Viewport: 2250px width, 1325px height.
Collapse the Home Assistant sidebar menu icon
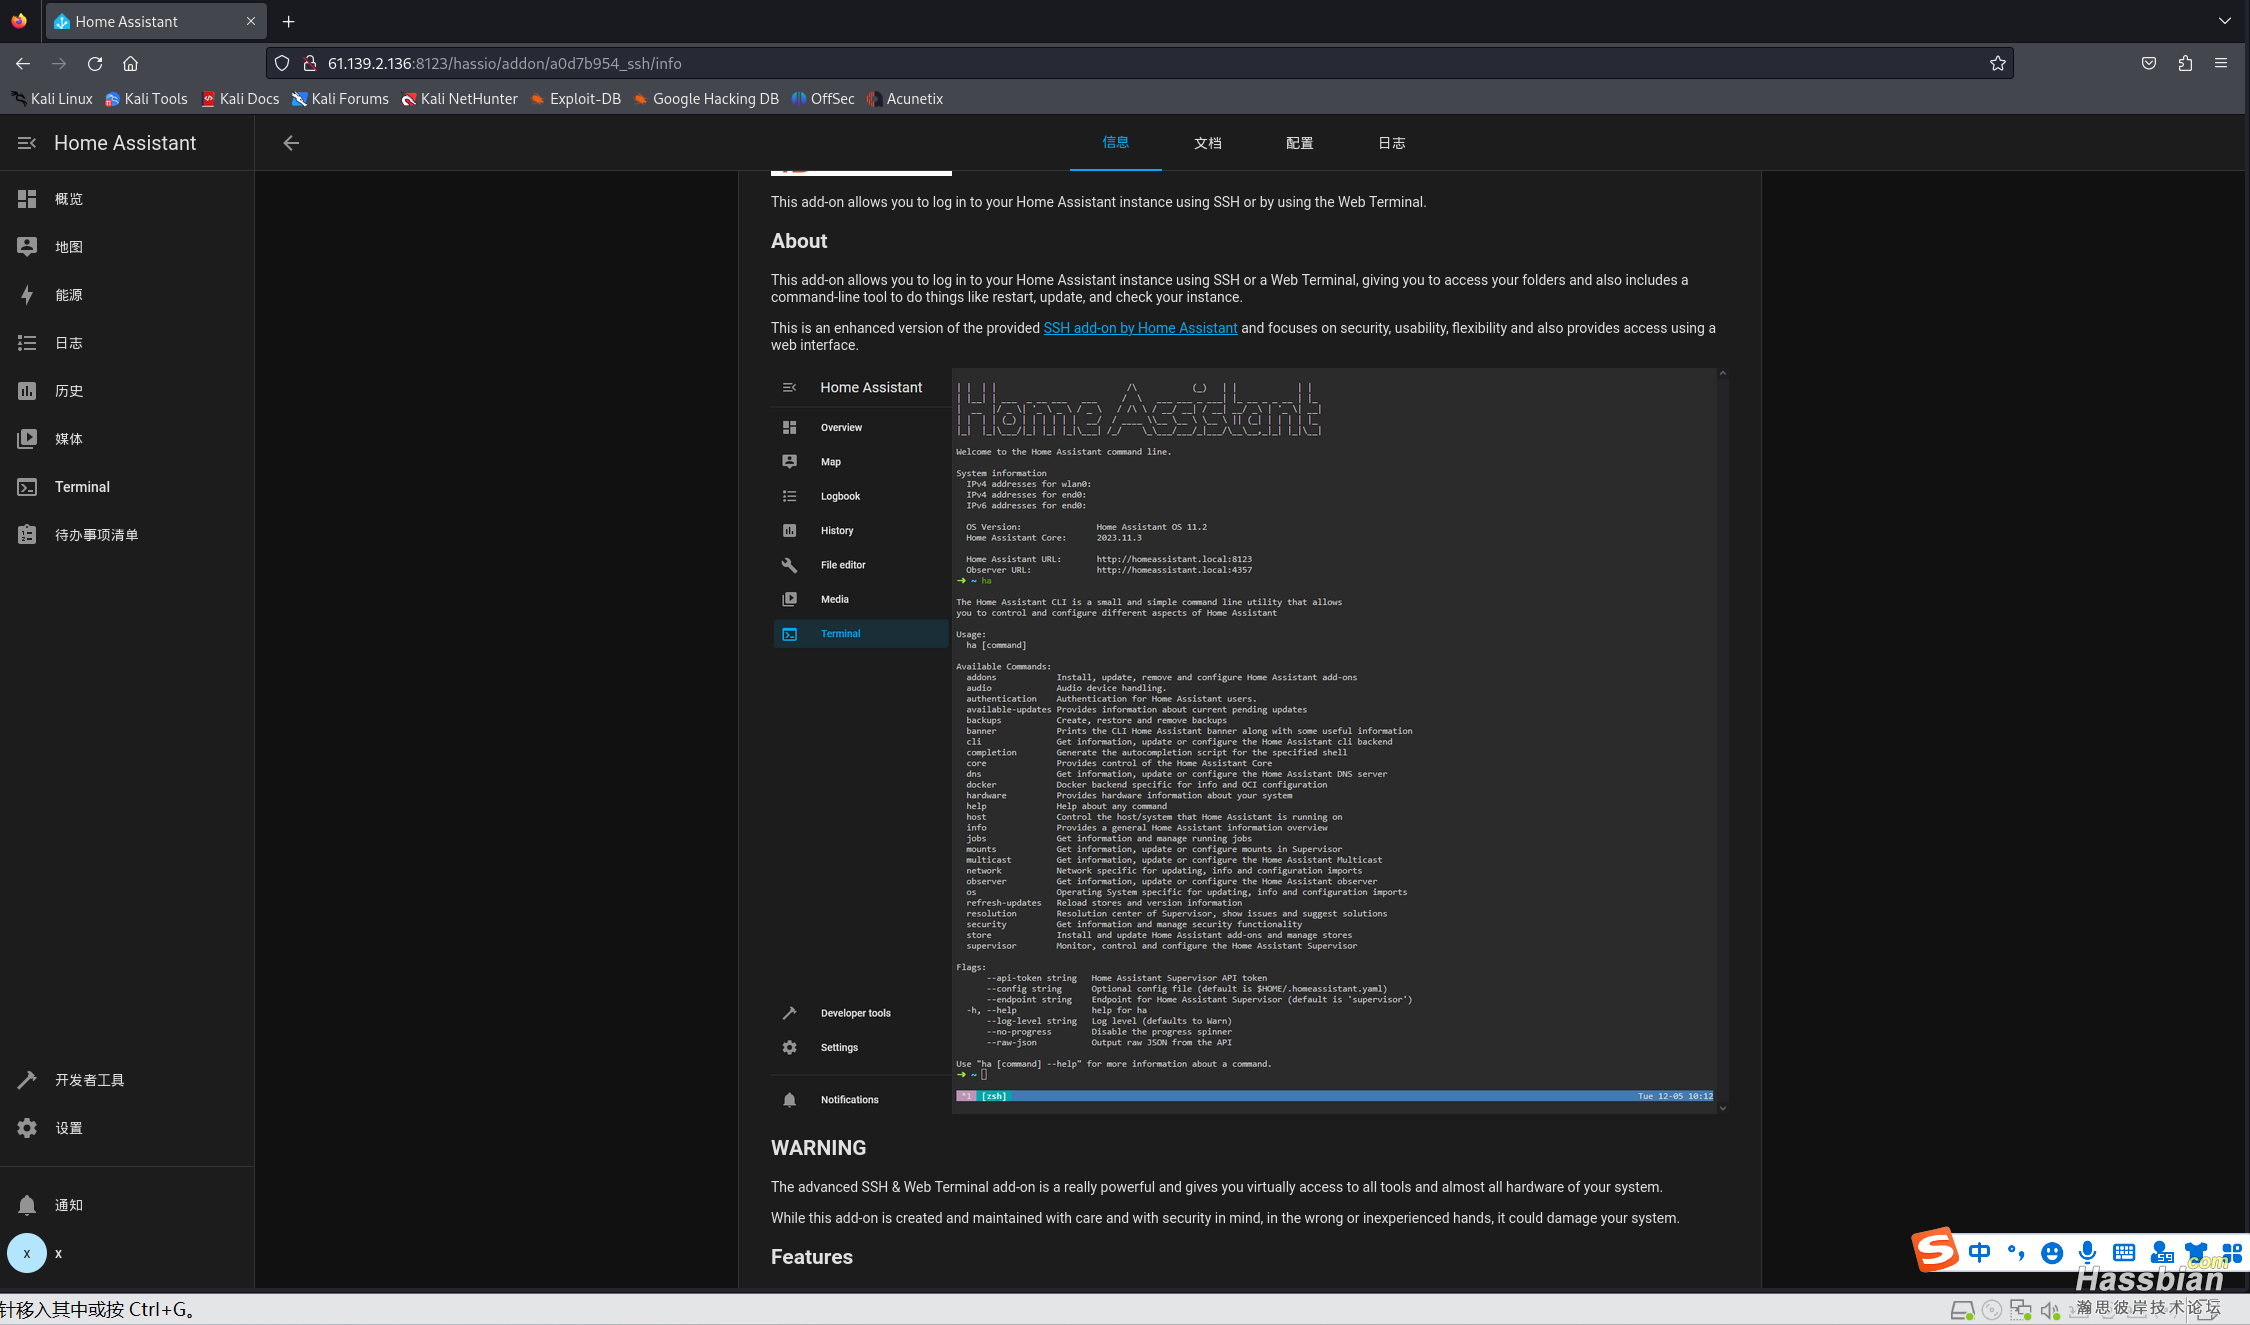pos(27,143)
